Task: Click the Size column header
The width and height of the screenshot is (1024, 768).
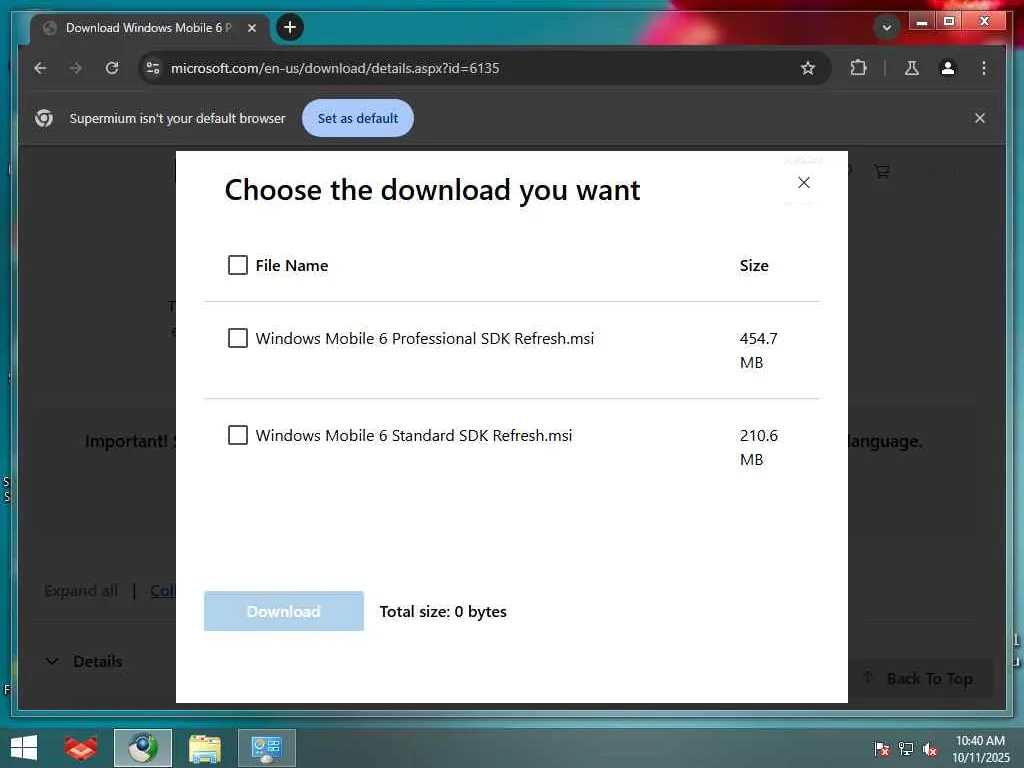Action: [754, 265]
